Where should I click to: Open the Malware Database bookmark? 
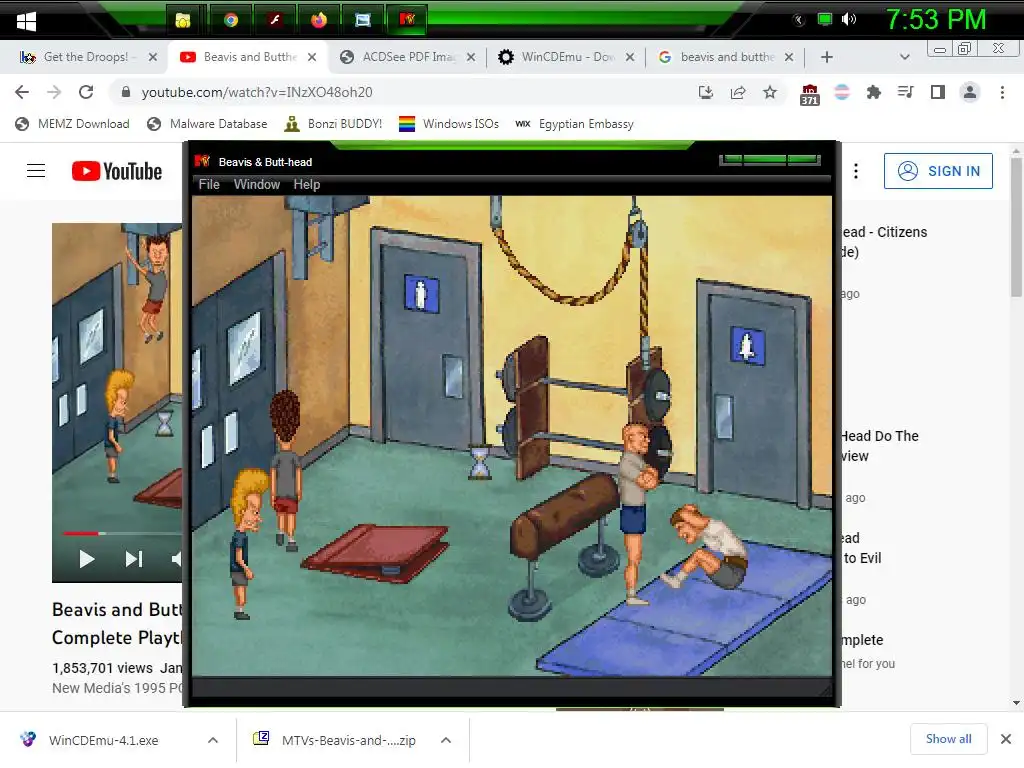[x=207, y=124]
